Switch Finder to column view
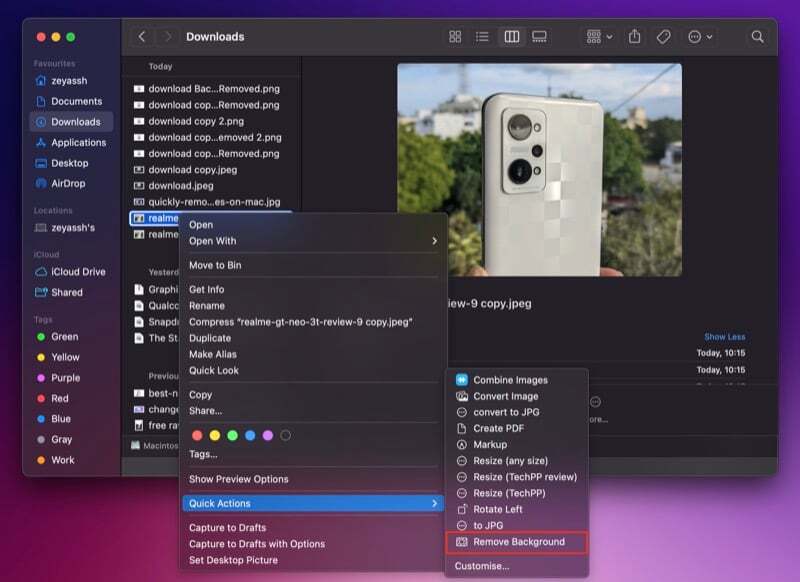800x582 pixels. tap(512, 37)
